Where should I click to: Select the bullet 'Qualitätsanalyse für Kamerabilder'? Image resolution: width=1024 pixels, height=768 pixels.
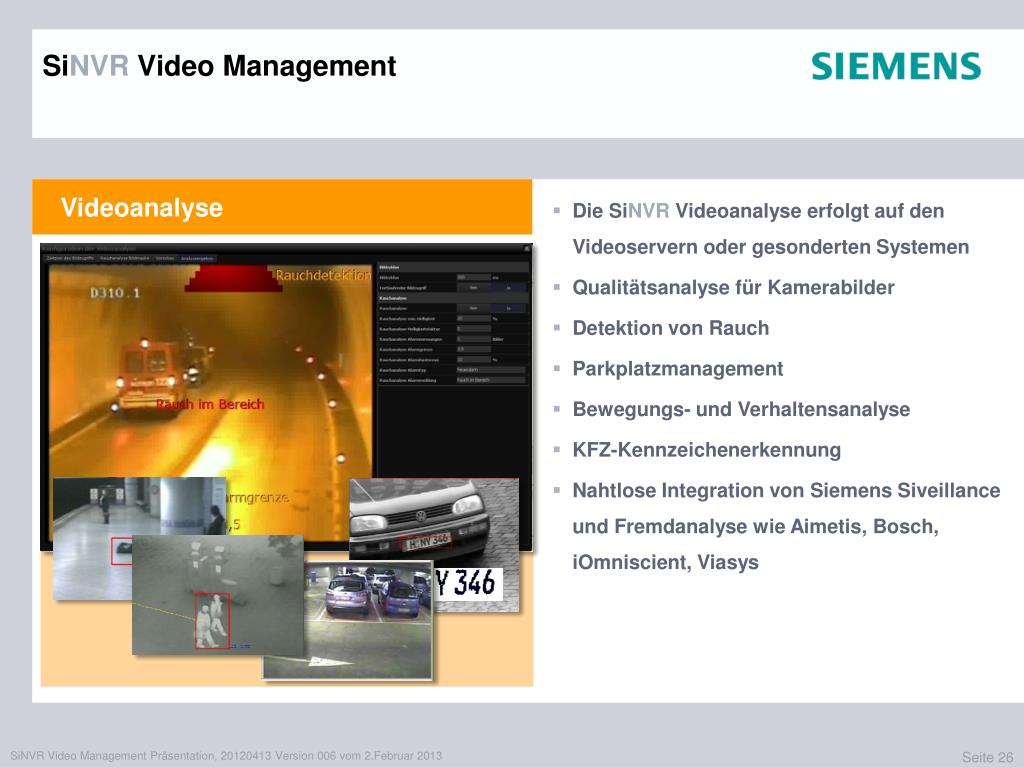733,287
